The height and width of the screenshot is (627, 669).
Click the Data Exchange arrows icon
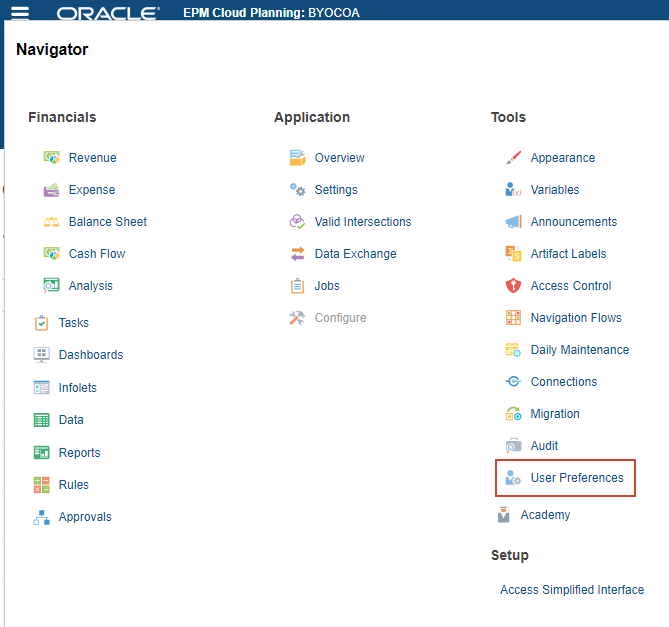297,254
